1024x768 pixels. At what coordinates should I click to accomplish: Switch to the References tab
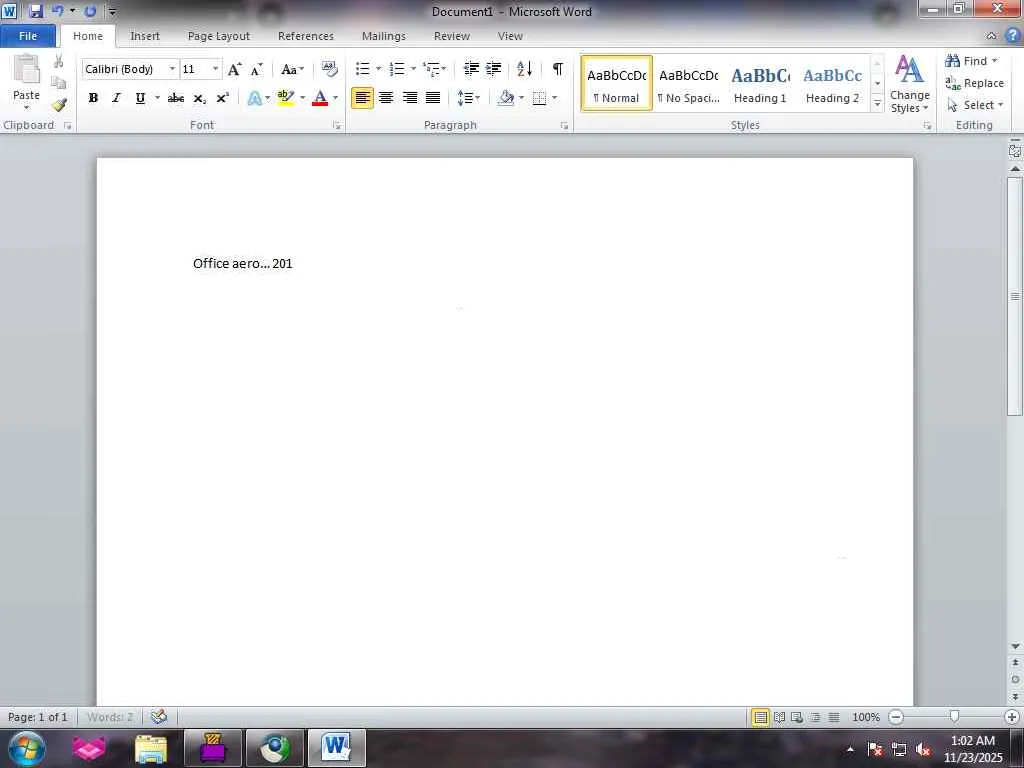[x=306, y=36]
